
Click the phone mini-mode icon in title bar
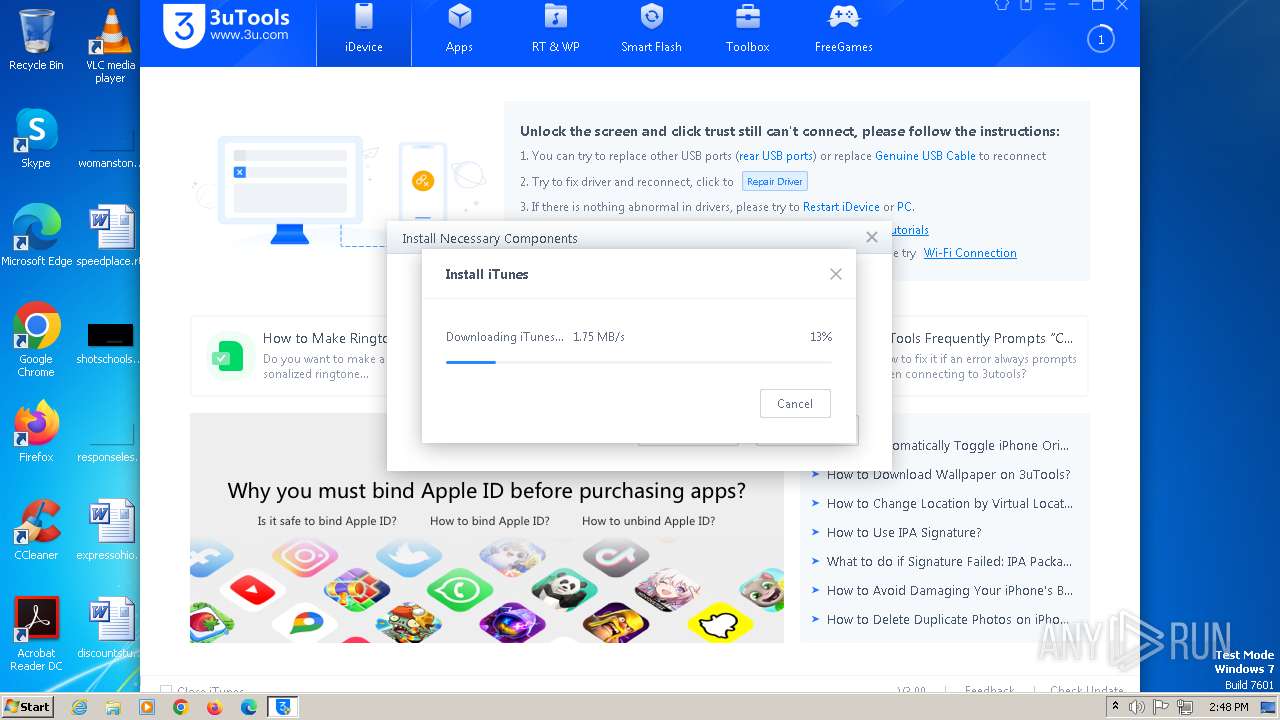pos(1026,5)
